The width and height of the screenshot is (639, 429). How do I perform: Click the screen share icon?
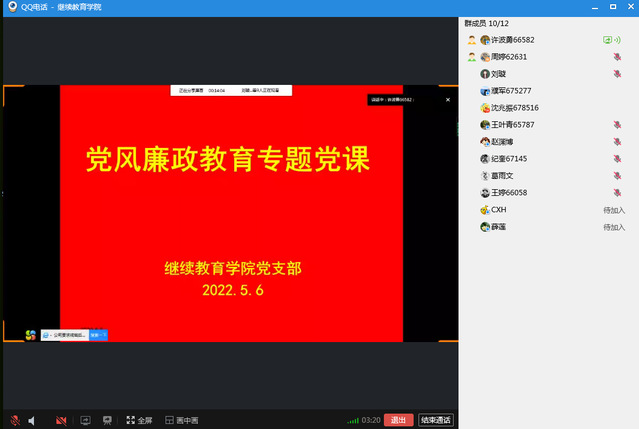coord(85,420)
